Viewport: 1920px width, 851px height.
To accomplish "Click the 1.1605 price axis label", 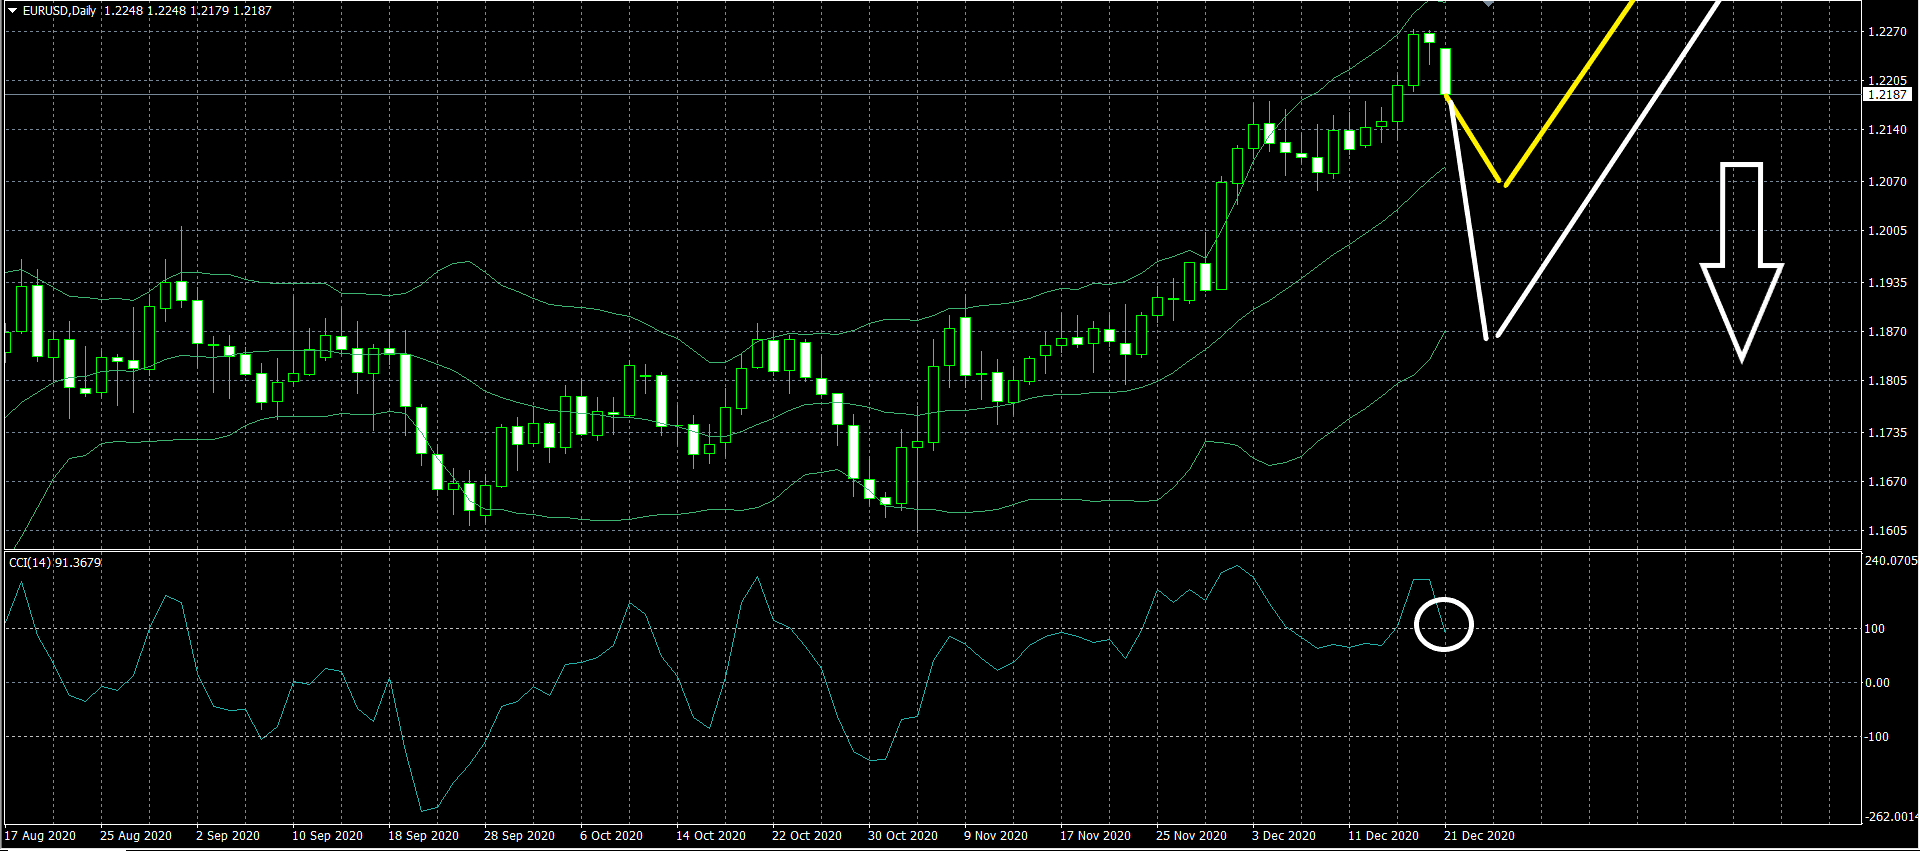I will click(1887, 532).
